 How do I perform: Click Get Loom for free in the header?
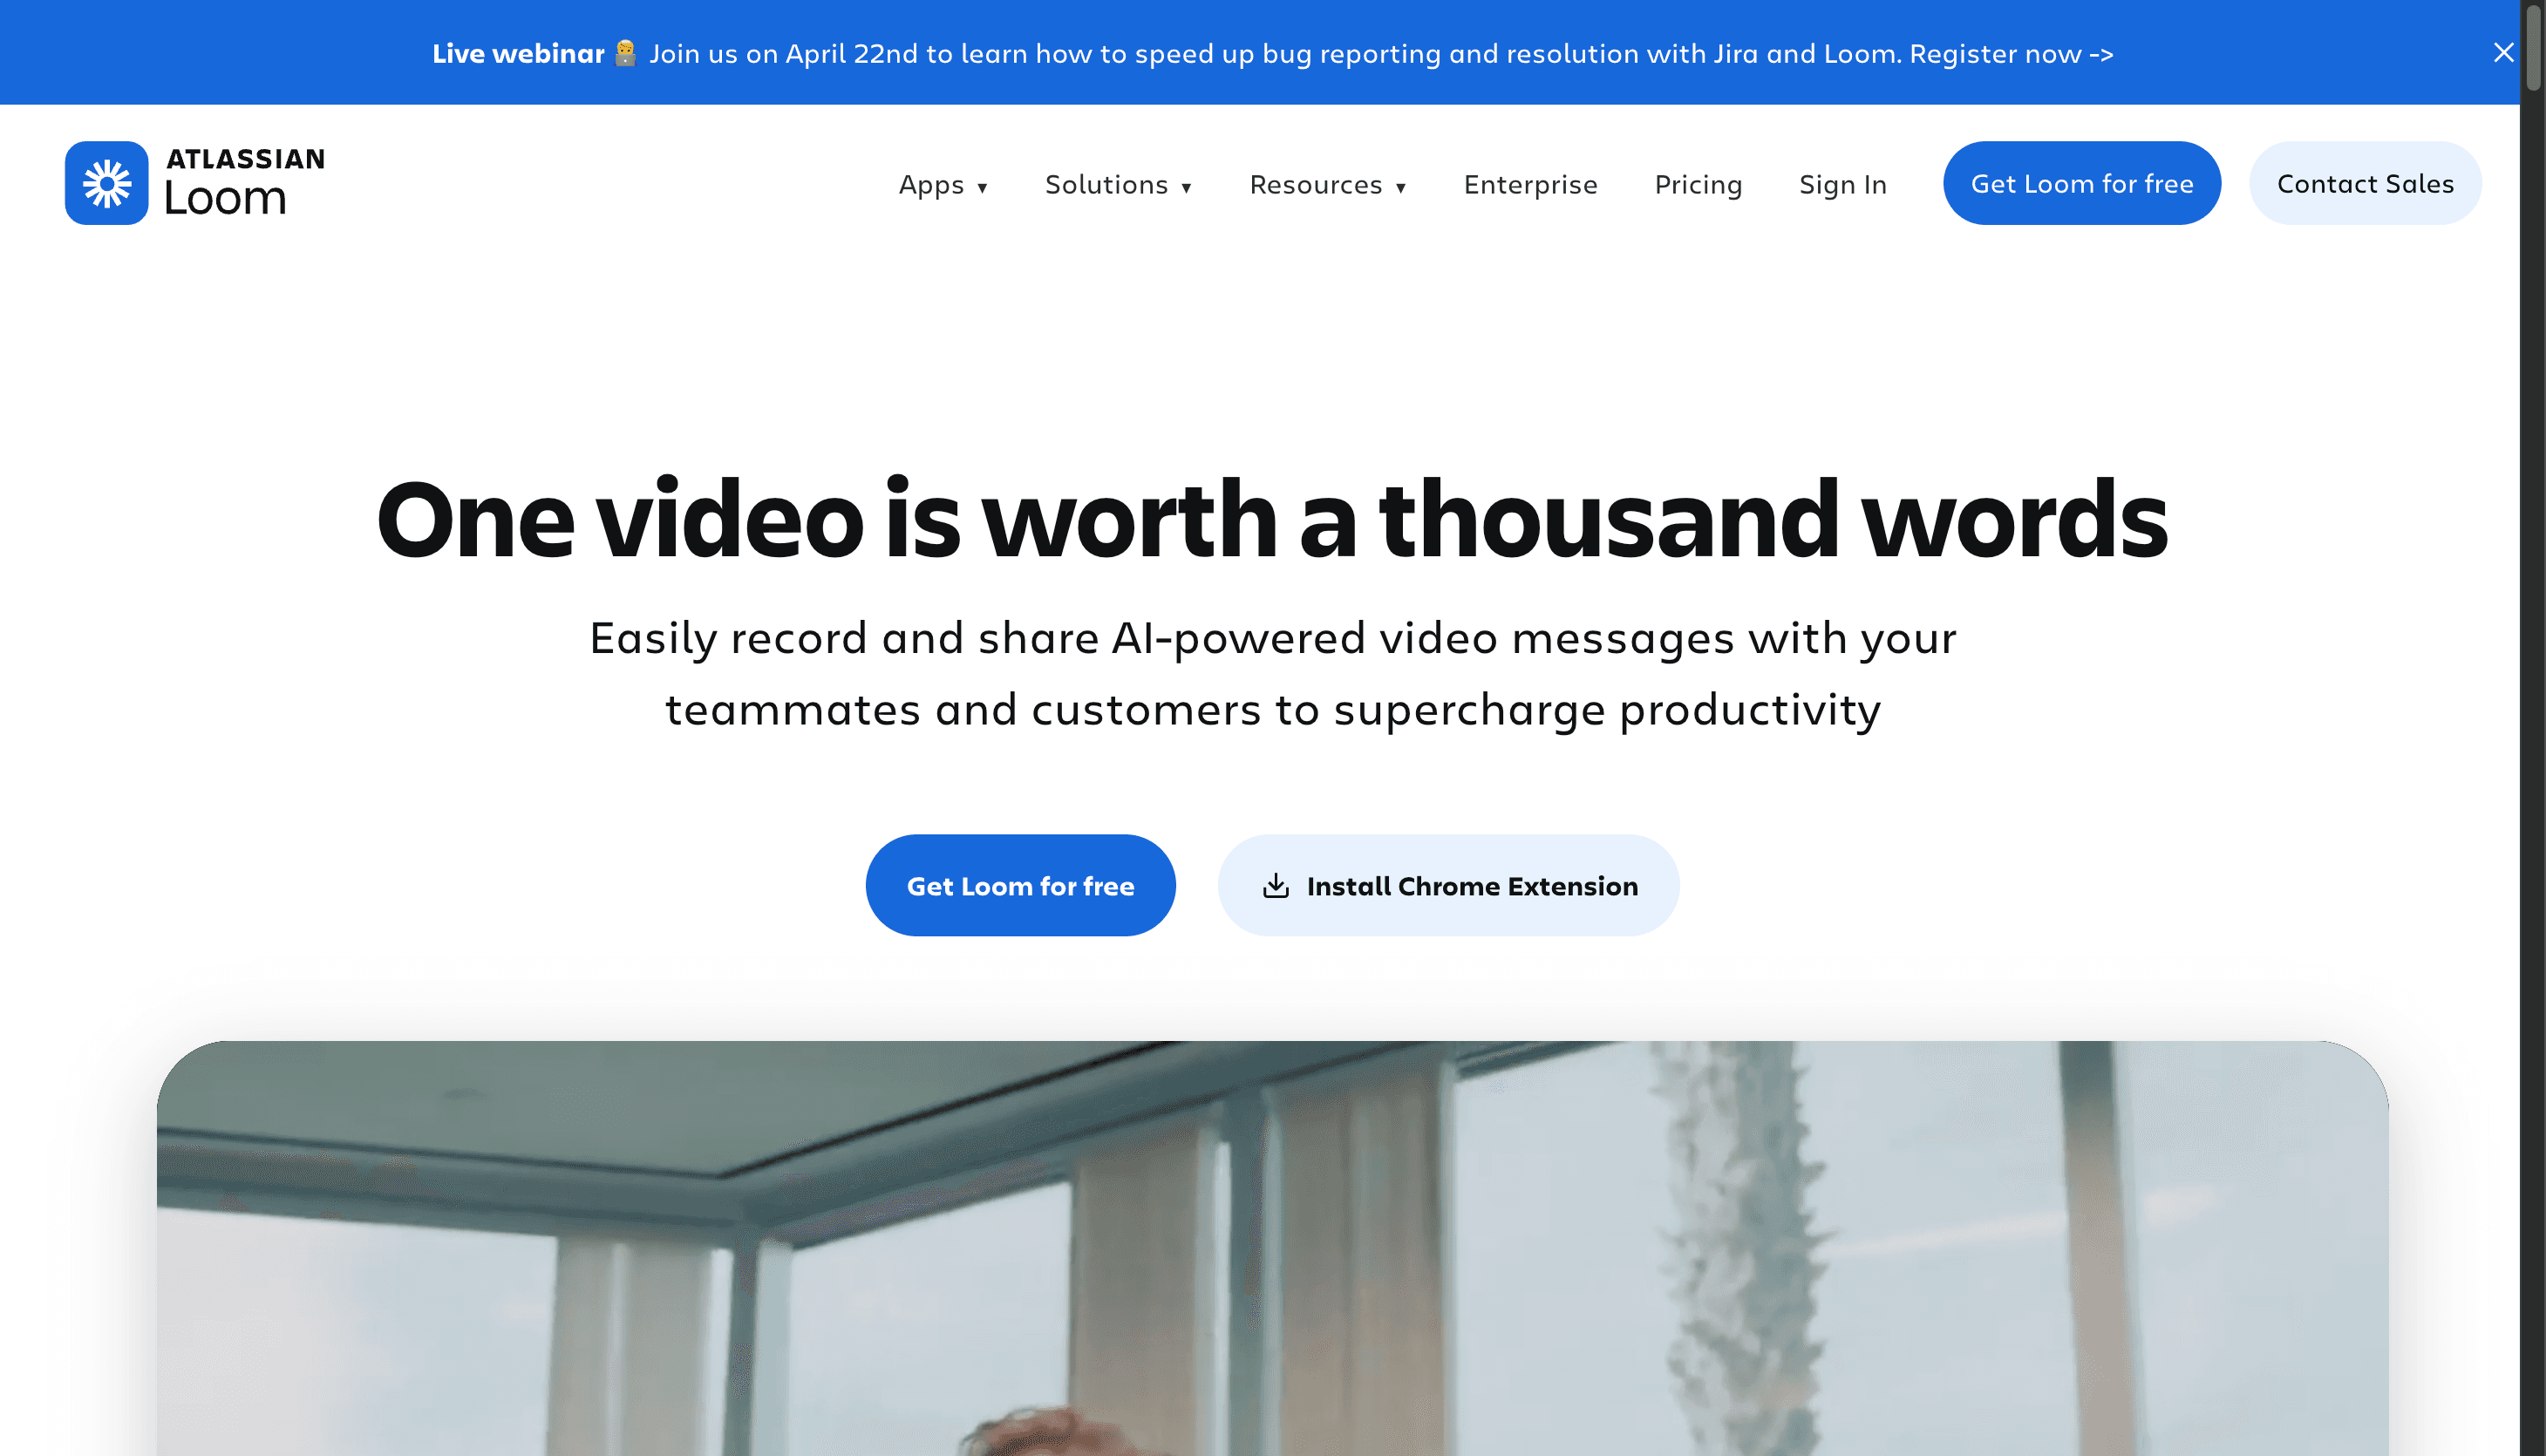point(2081,183)
